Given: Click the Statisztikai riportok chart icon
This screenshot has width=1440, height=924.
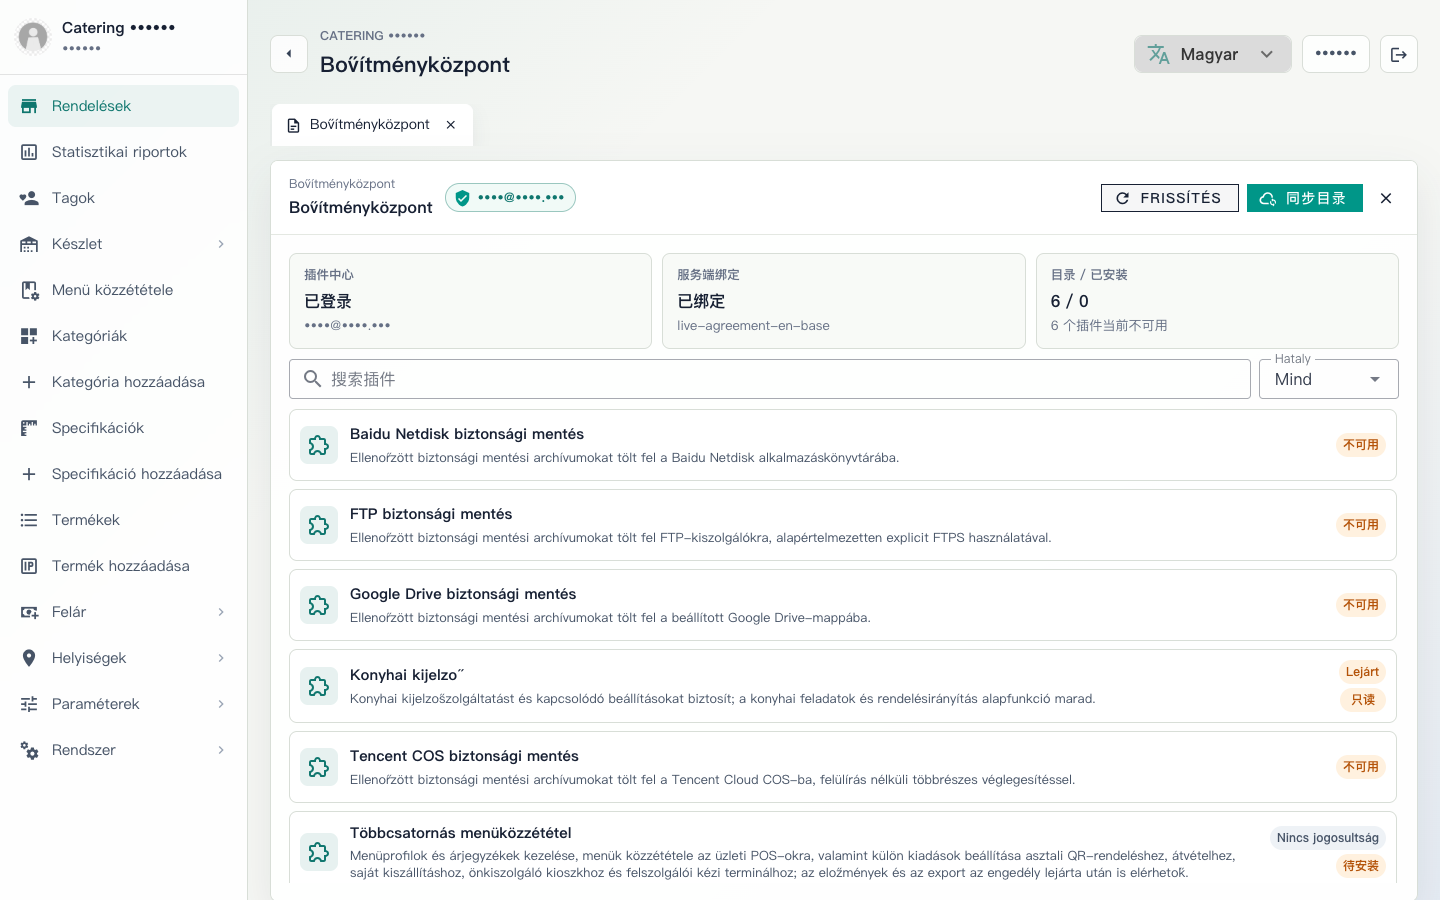Looking at the screenshot, I should click(29, 152).
